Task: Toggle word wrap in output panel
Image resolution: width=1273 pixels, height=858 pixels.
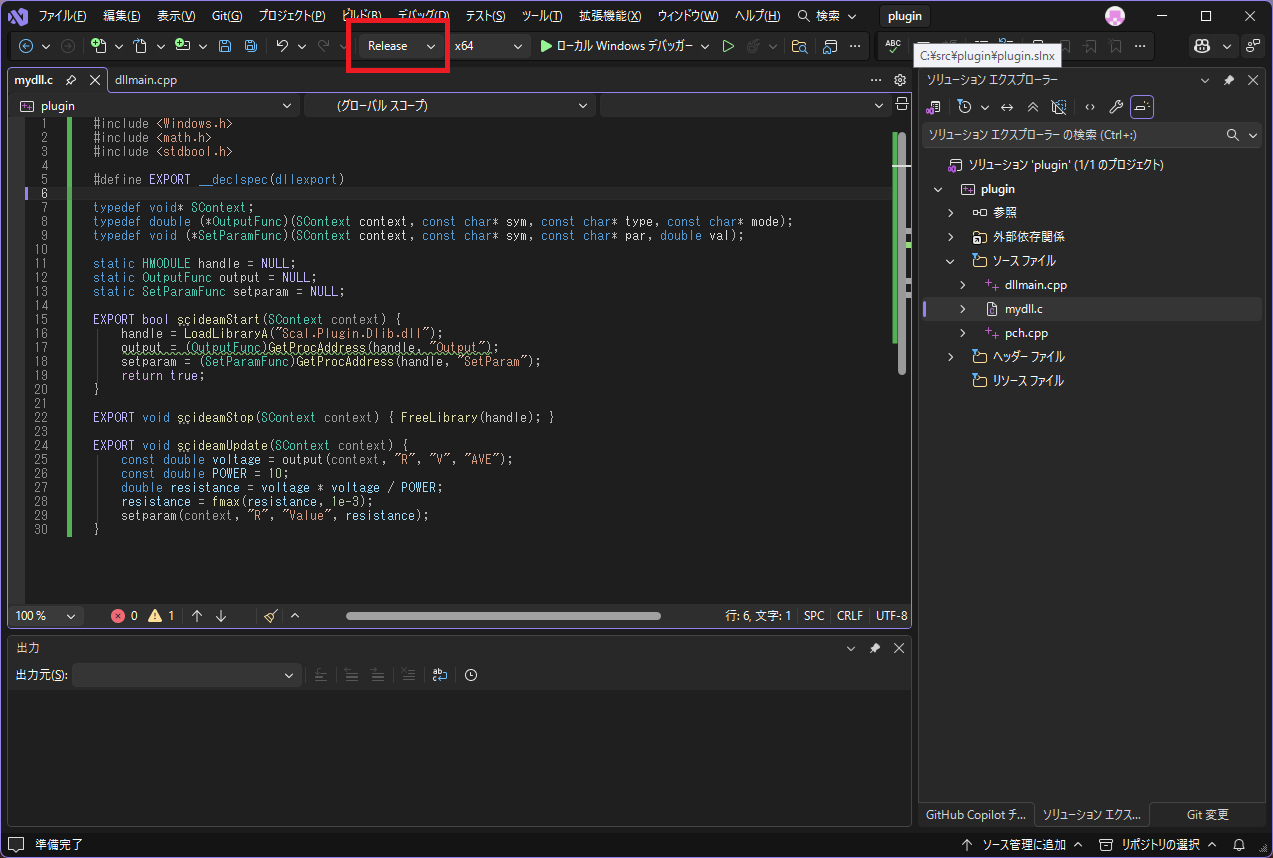Action: (x=439, y=675)
